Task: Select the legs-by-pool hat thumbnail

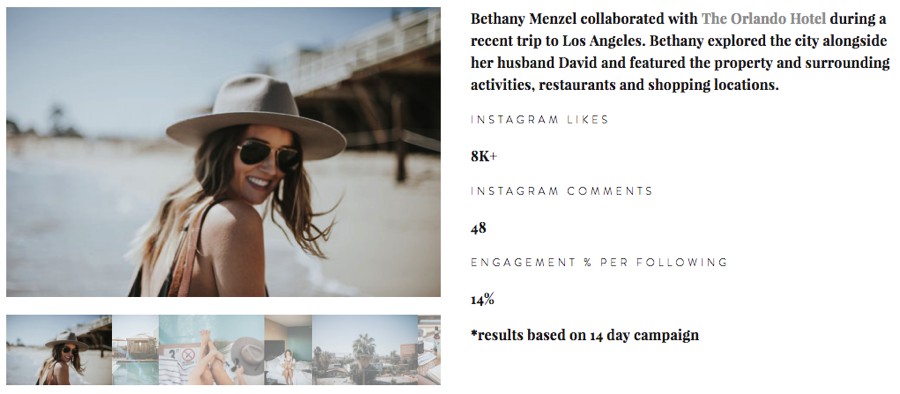Action: (212, 350)
